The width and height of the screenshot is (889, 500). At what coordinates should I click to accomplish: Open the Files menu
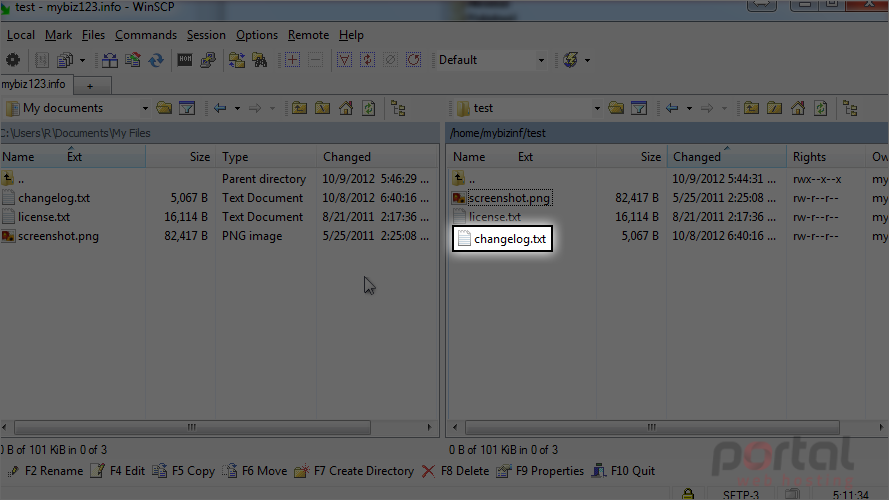point(93,35)
